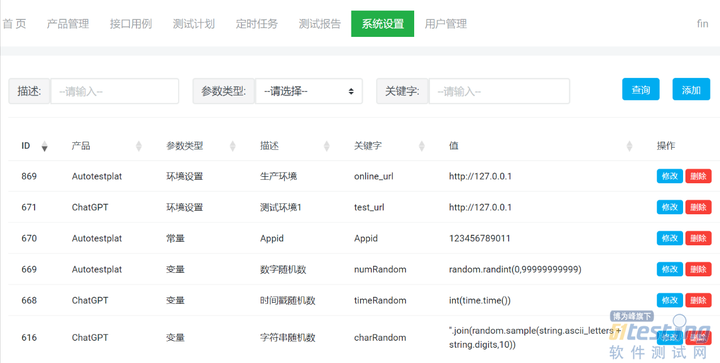720x363 pixels.
Task: Open the 测试计划 tab
Action: click(194, 24)
